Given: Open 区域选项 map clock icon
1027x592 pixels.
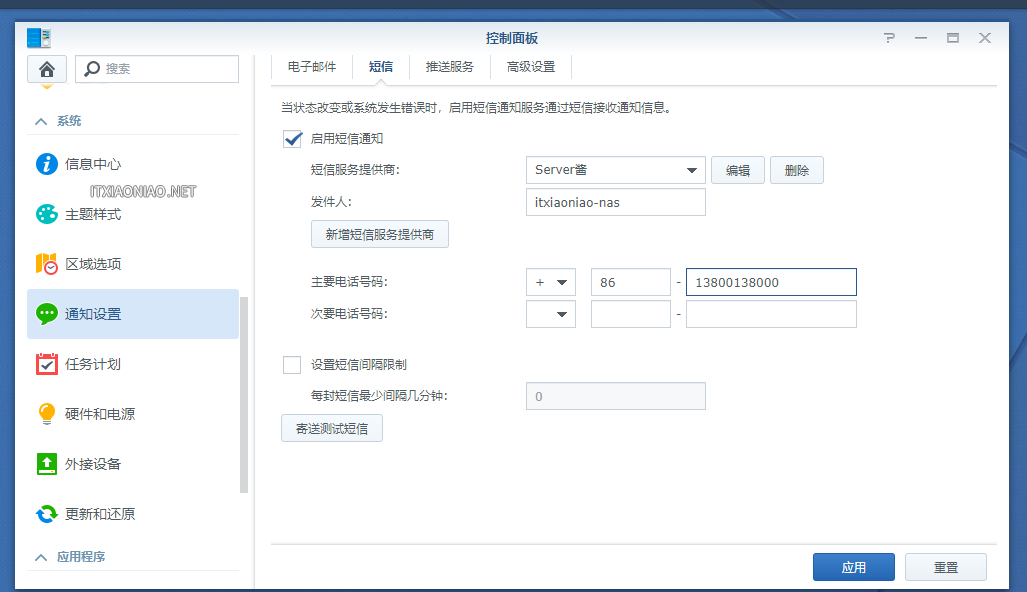Looking at the screenshot, I should click(47, 264).
